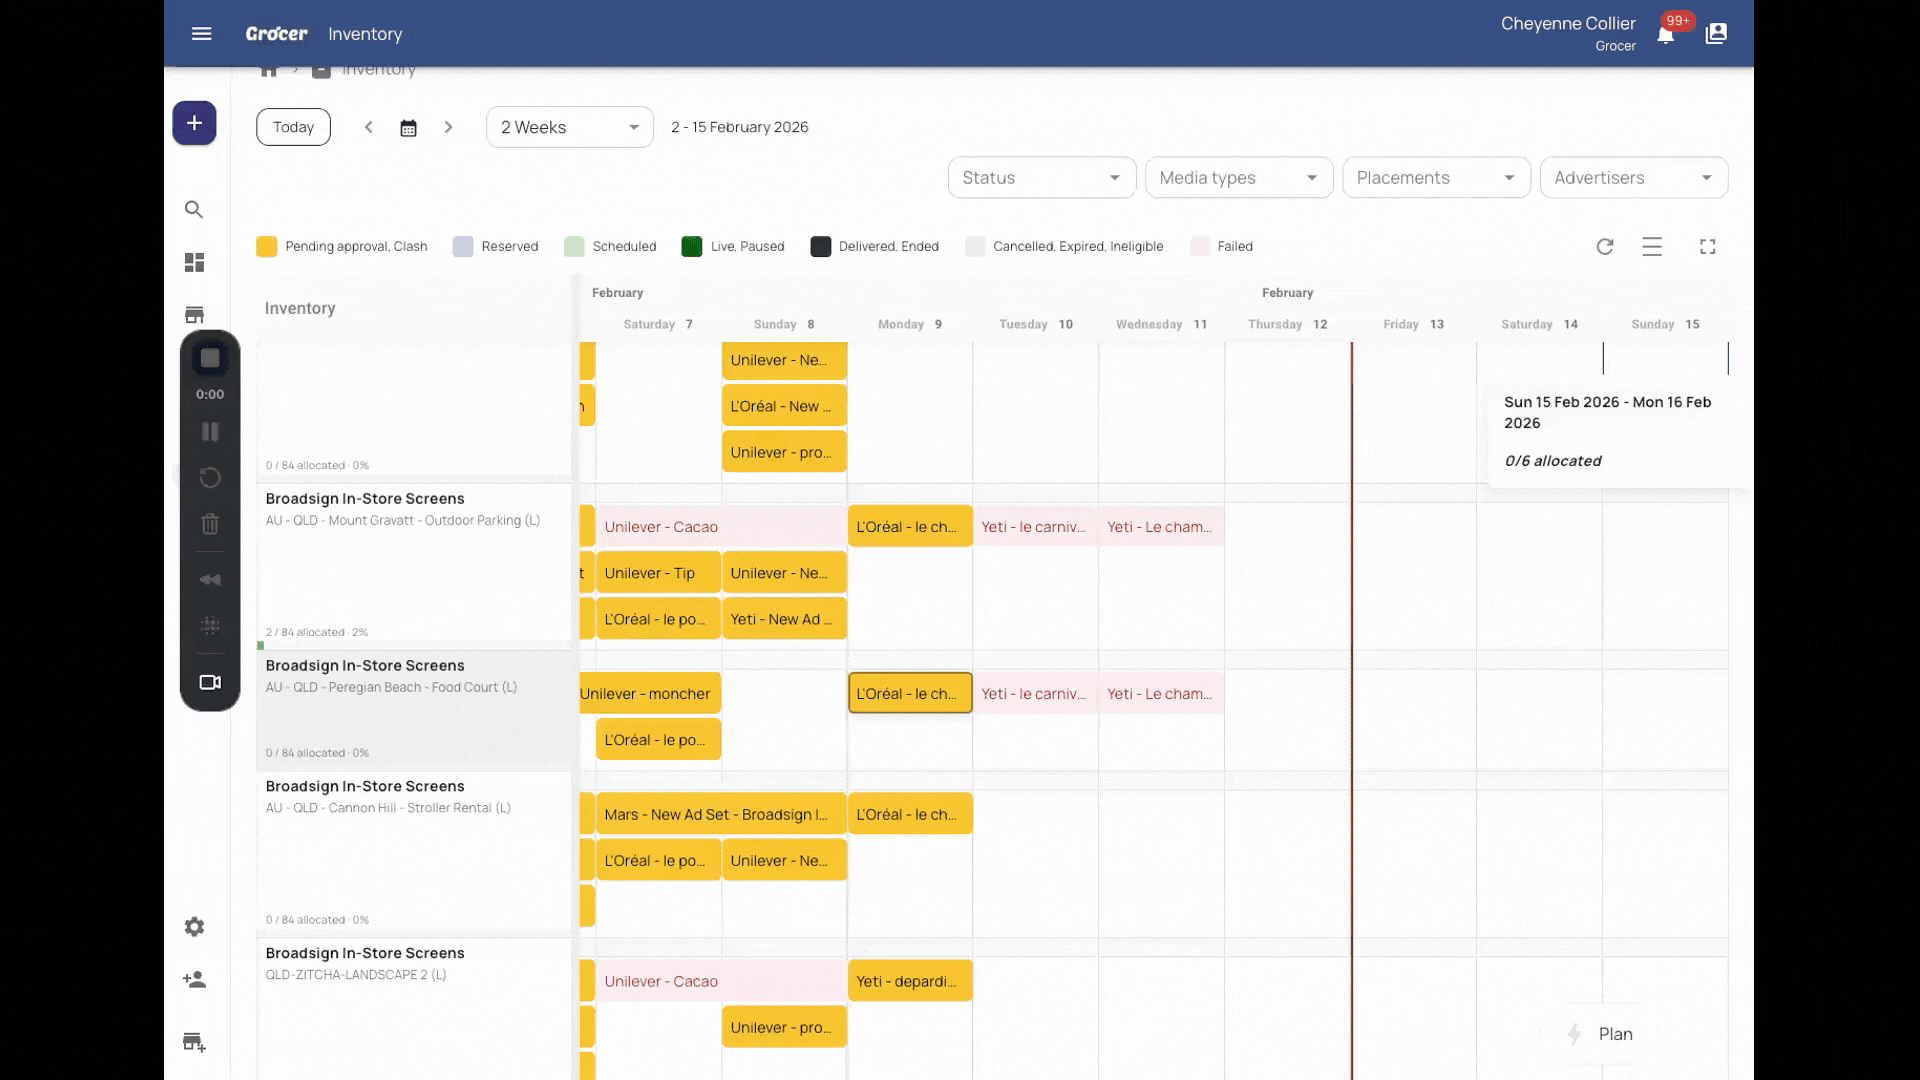Pause the screen recording
Image resolution: width=1920 pixels, height=1080 pixels.
click(210, 432)
